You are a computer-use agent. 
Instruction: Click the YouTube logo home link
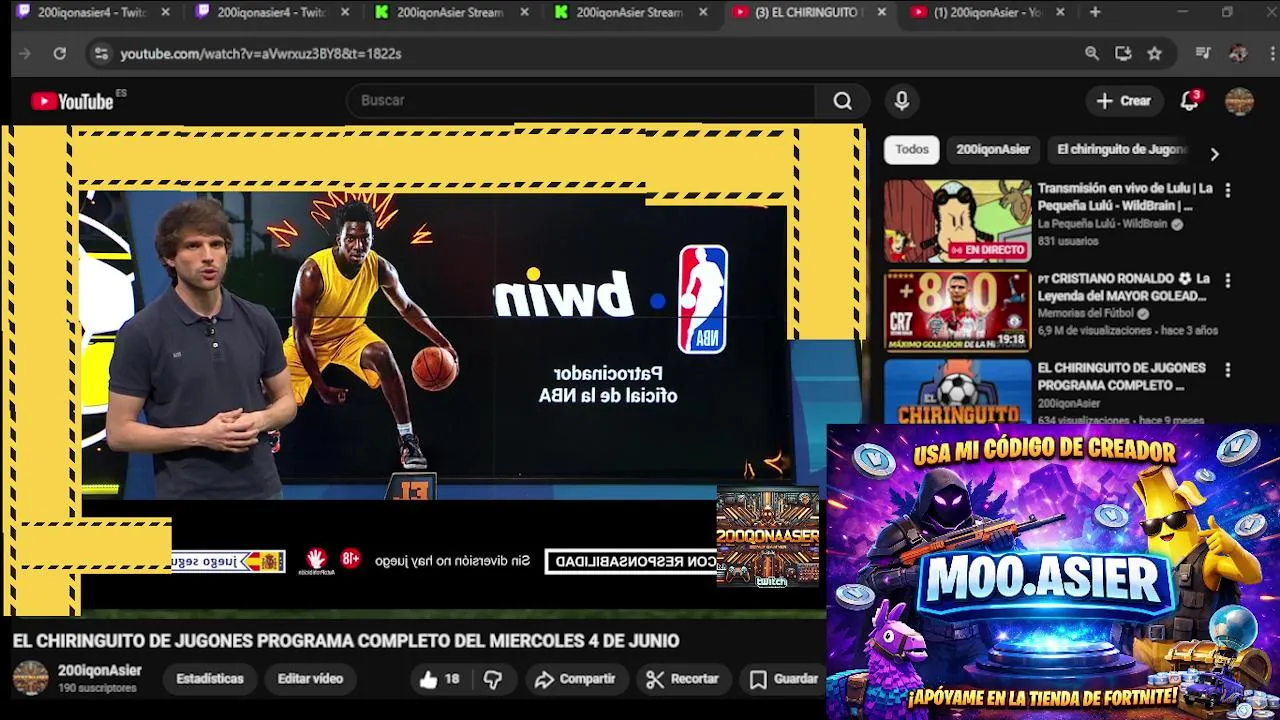[x=72, y=101]
